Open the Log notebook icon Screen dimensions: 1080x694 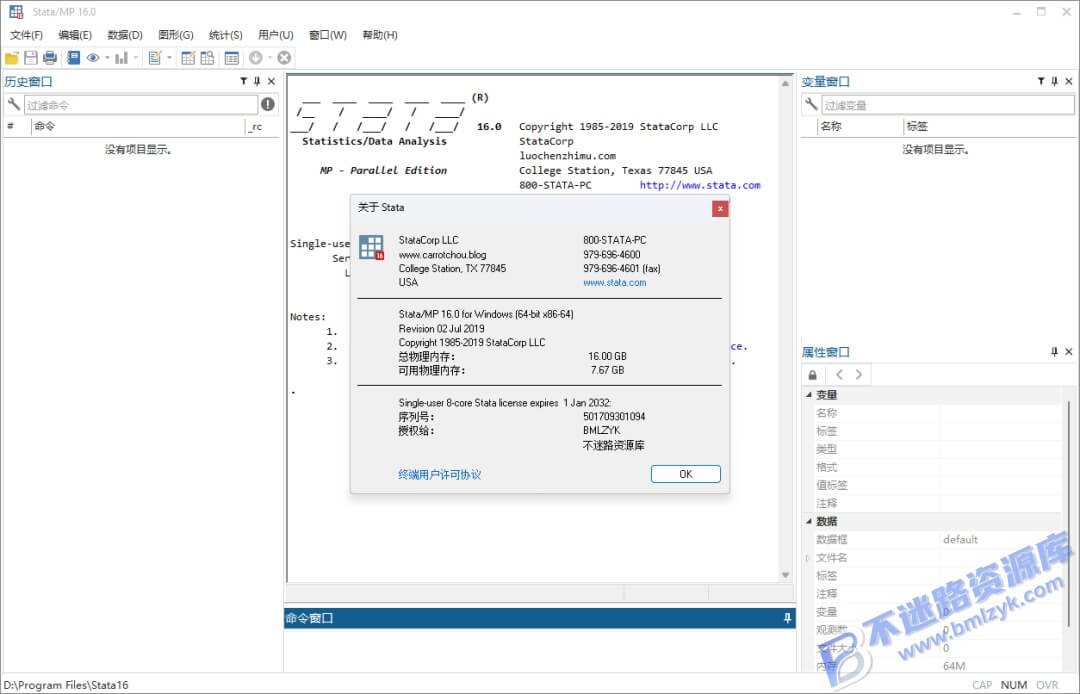pos(73,59)
